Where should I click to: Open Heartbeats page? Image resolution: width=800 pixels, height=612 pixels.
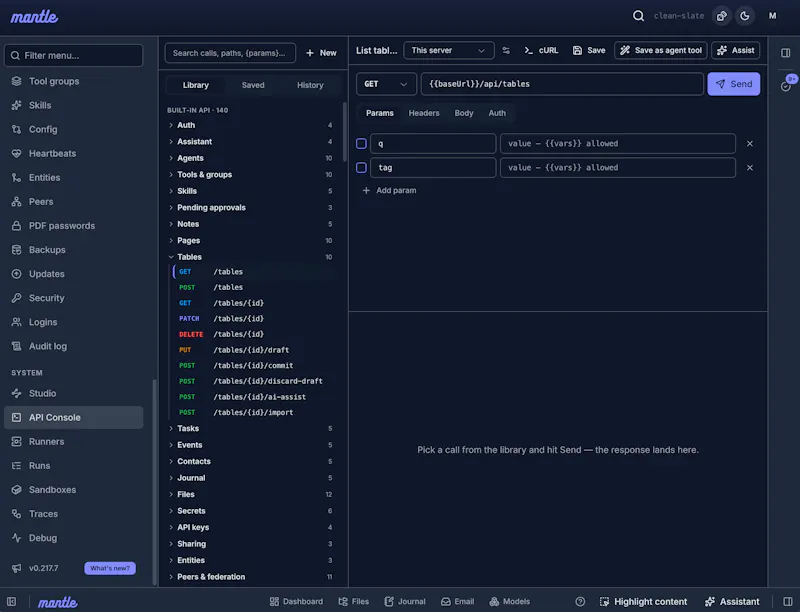[x=73, y=154]
